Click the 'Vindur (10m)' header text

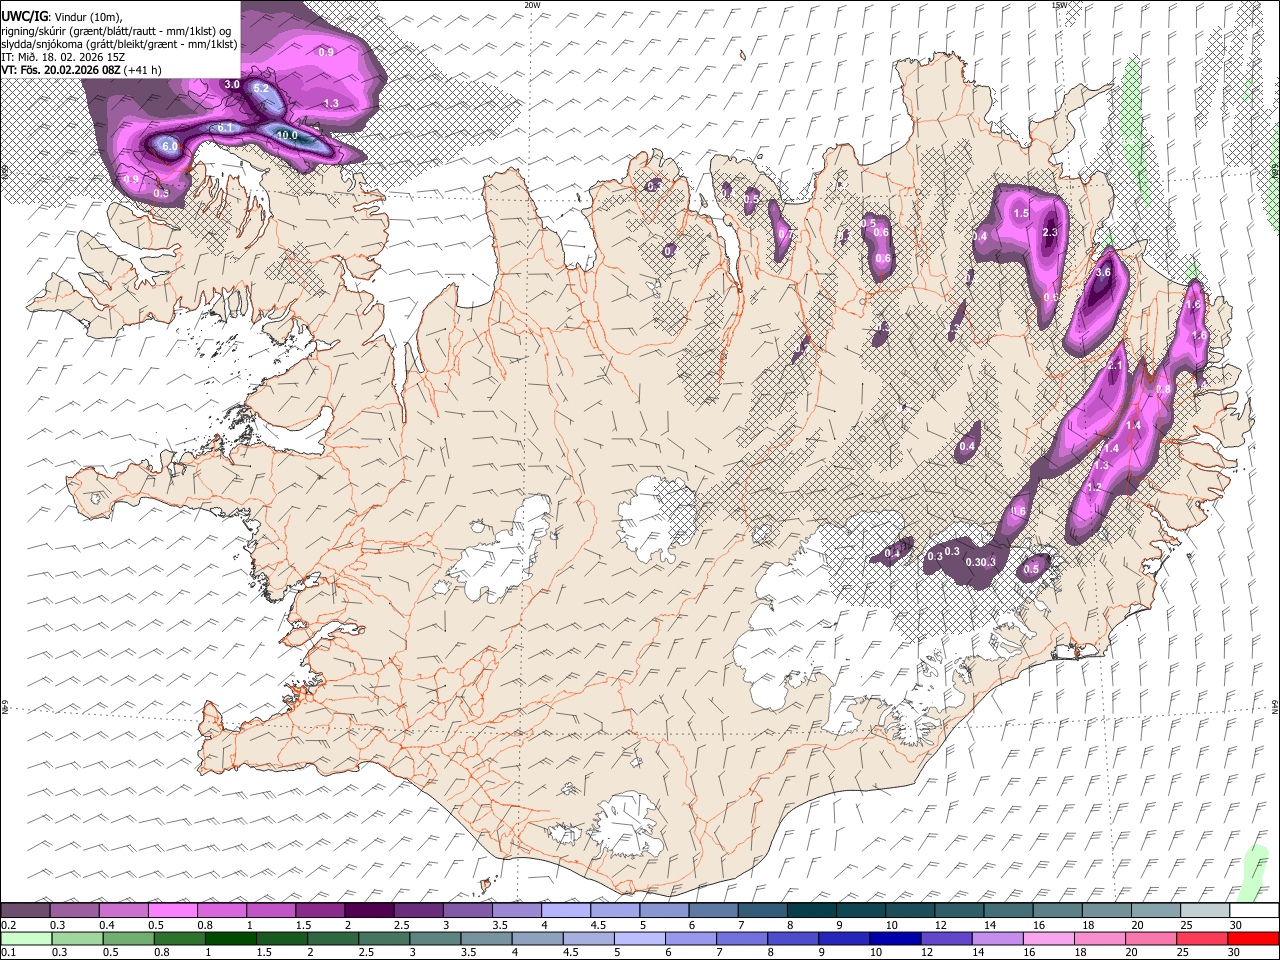[86, 17]
